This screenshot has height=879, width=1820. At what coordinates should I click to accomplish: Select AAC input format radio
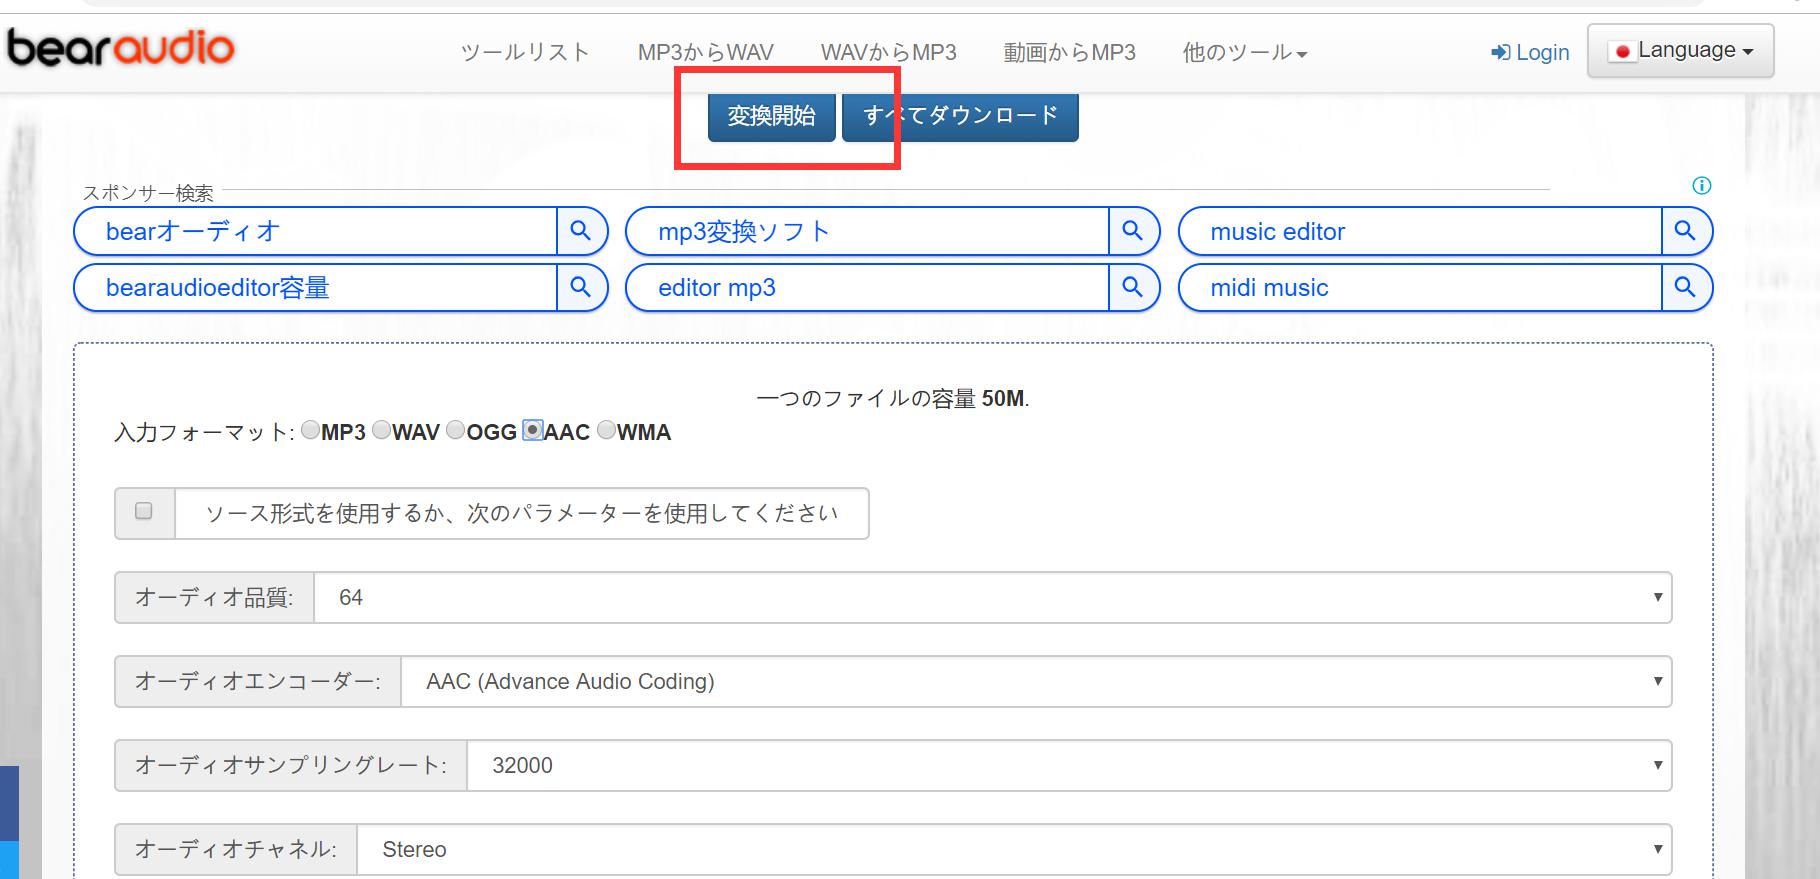(x=533, y=430)
